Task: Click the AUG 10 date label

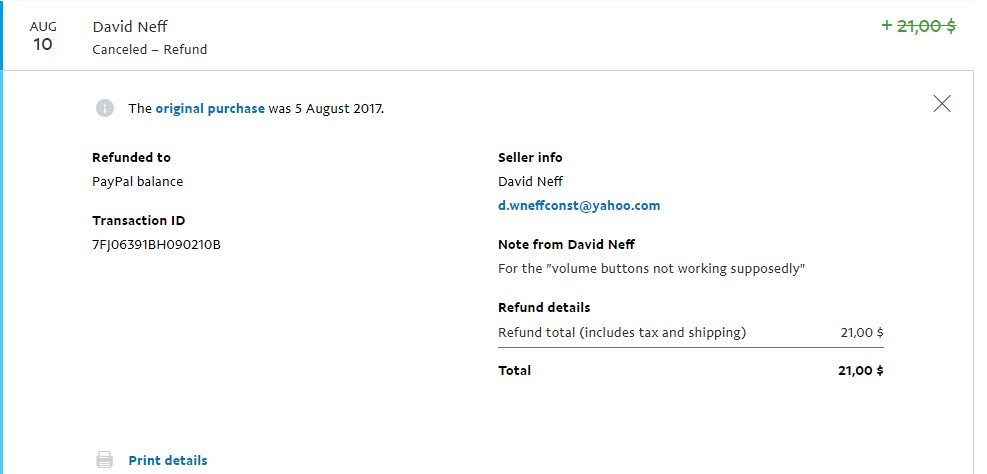Action: coord(43,36)
